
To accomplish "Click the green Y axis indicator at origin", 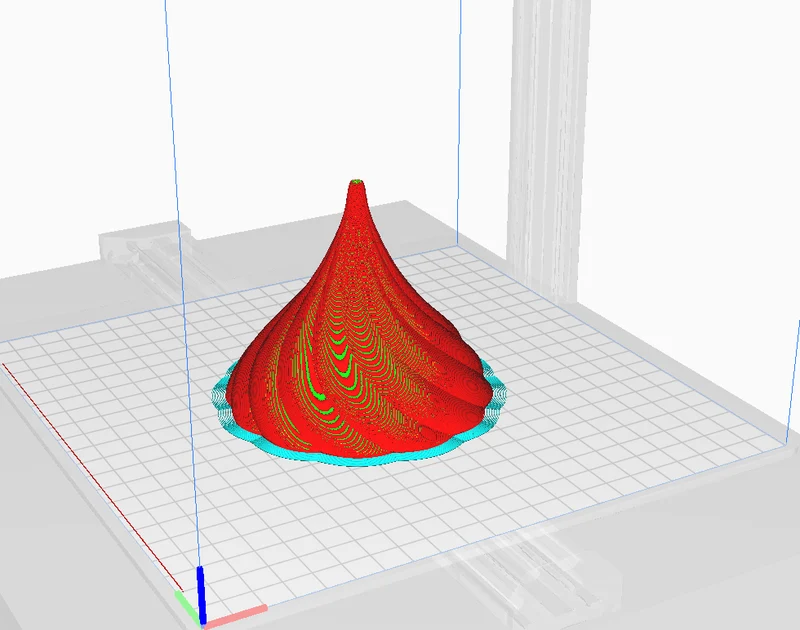I will 187,606.
